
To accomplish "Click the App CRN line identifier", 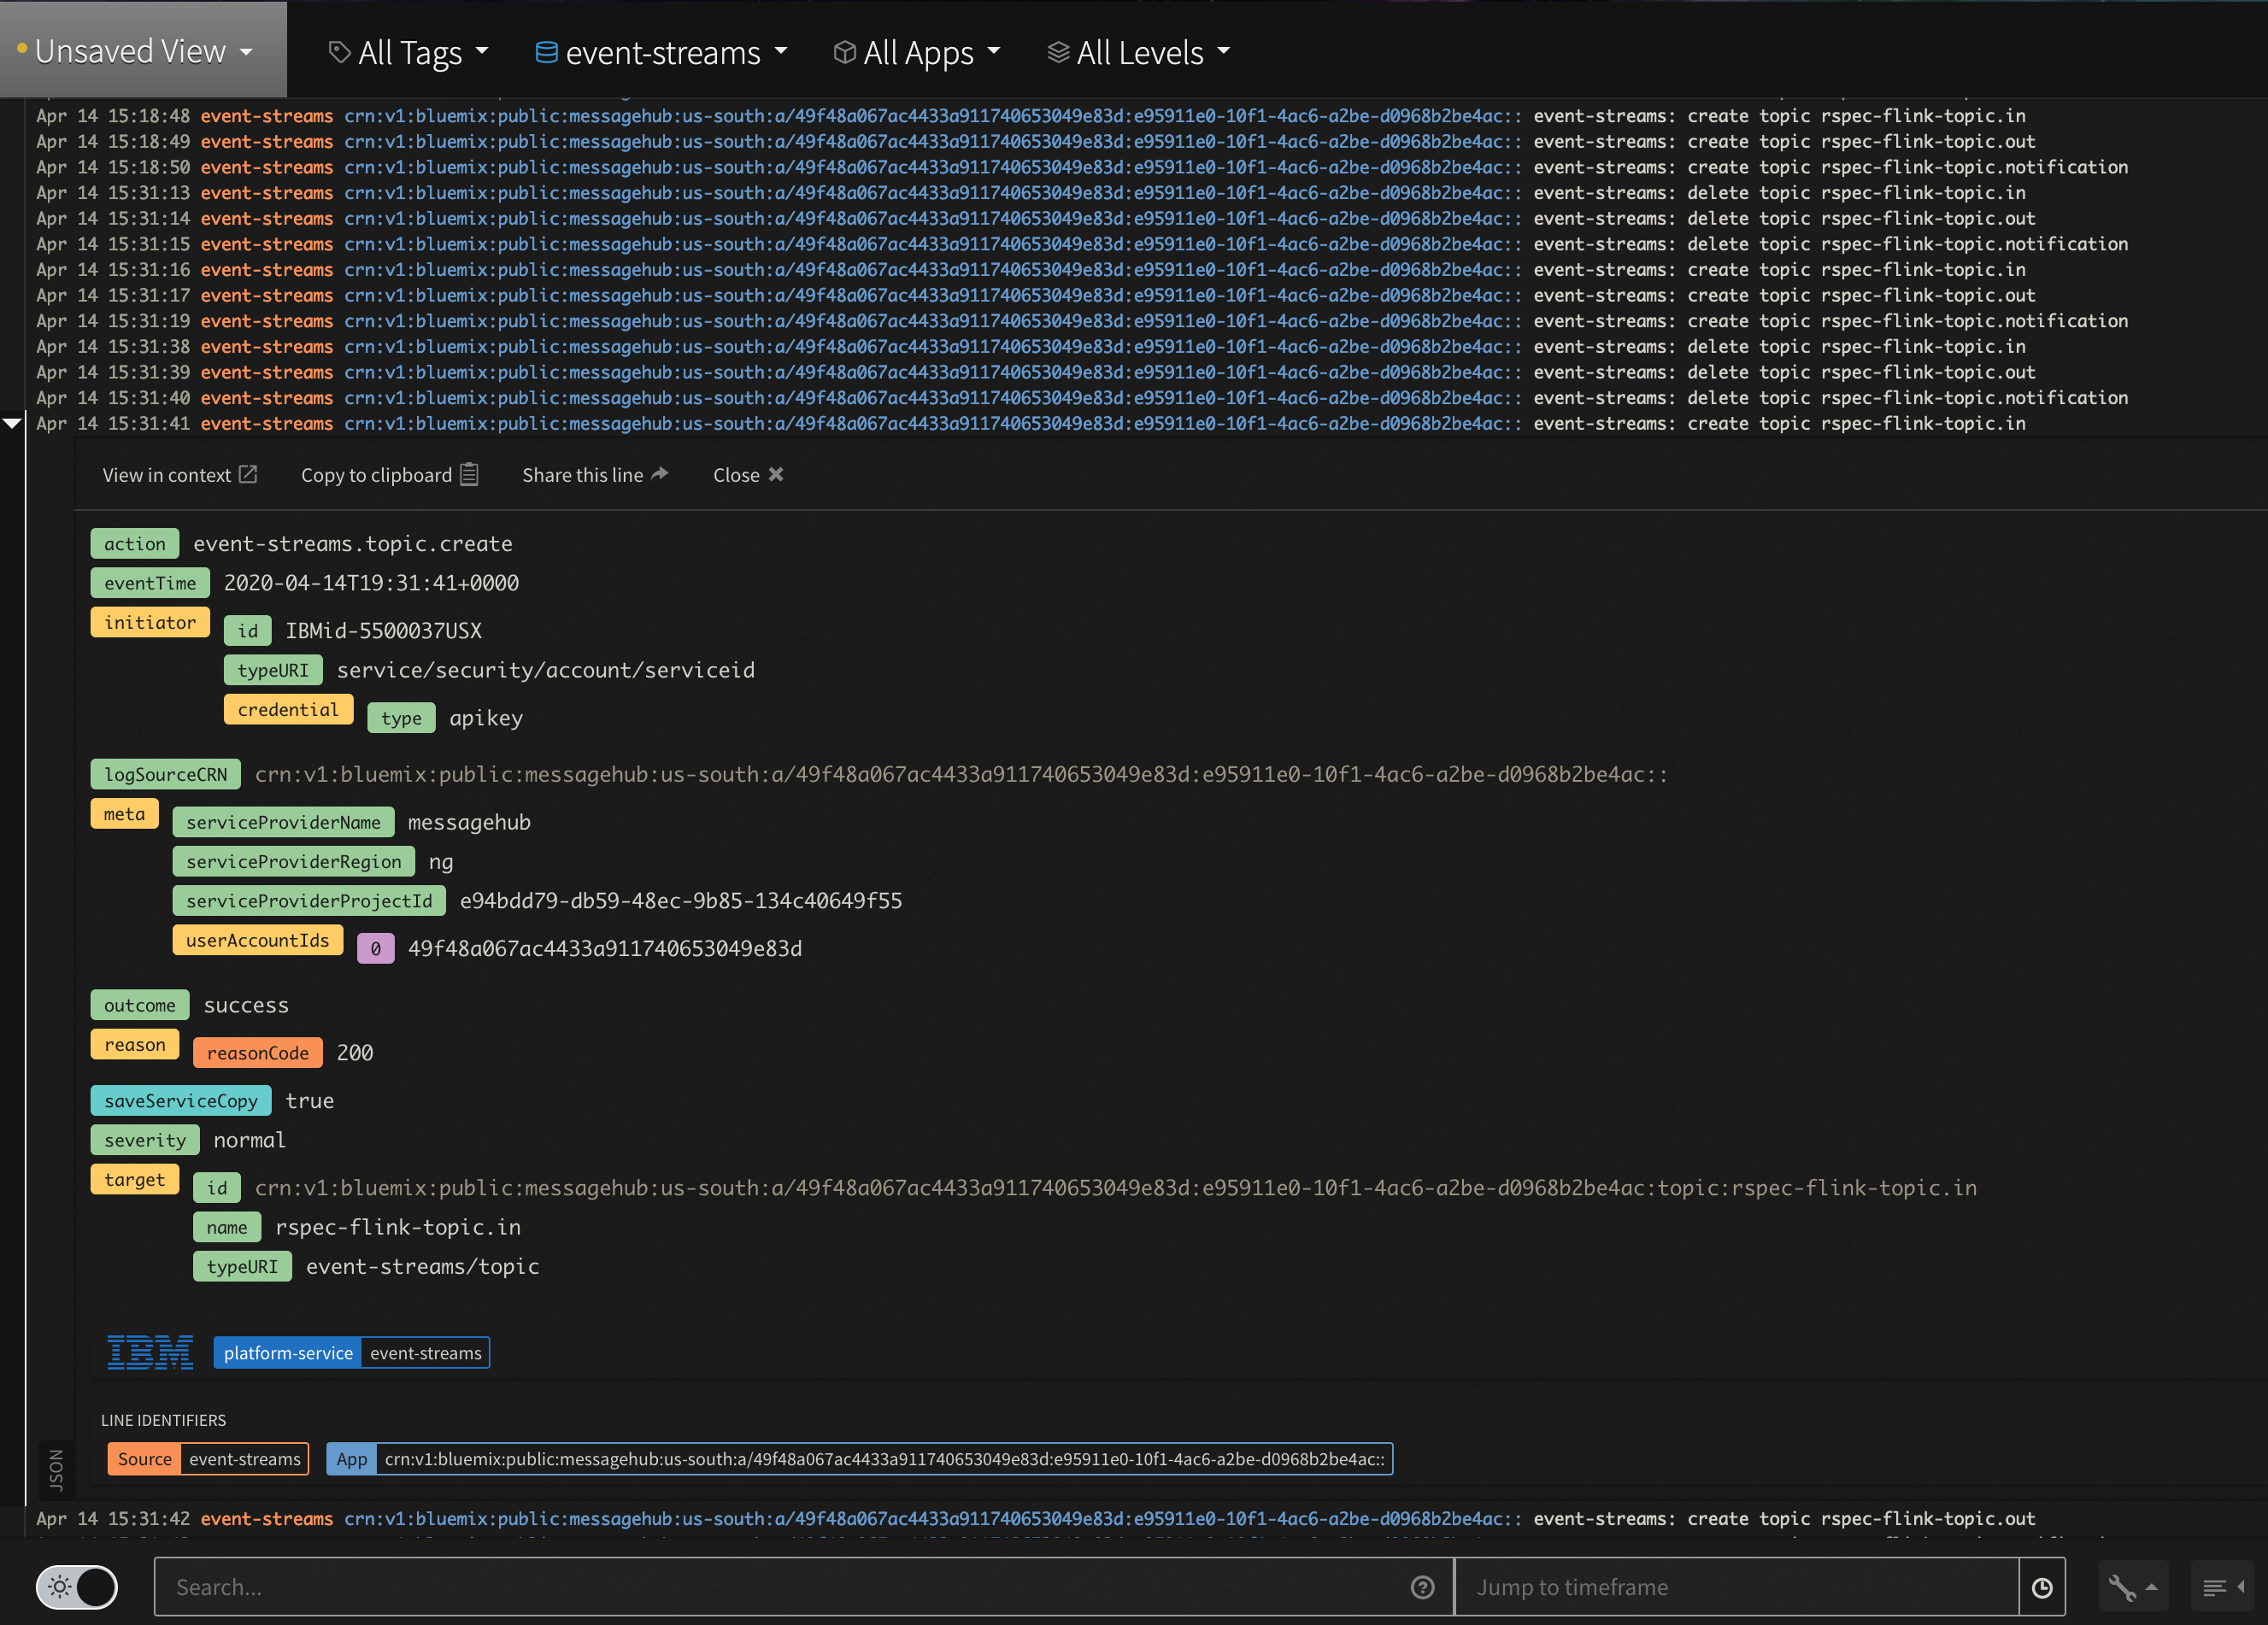I will tap(859, 1459).
